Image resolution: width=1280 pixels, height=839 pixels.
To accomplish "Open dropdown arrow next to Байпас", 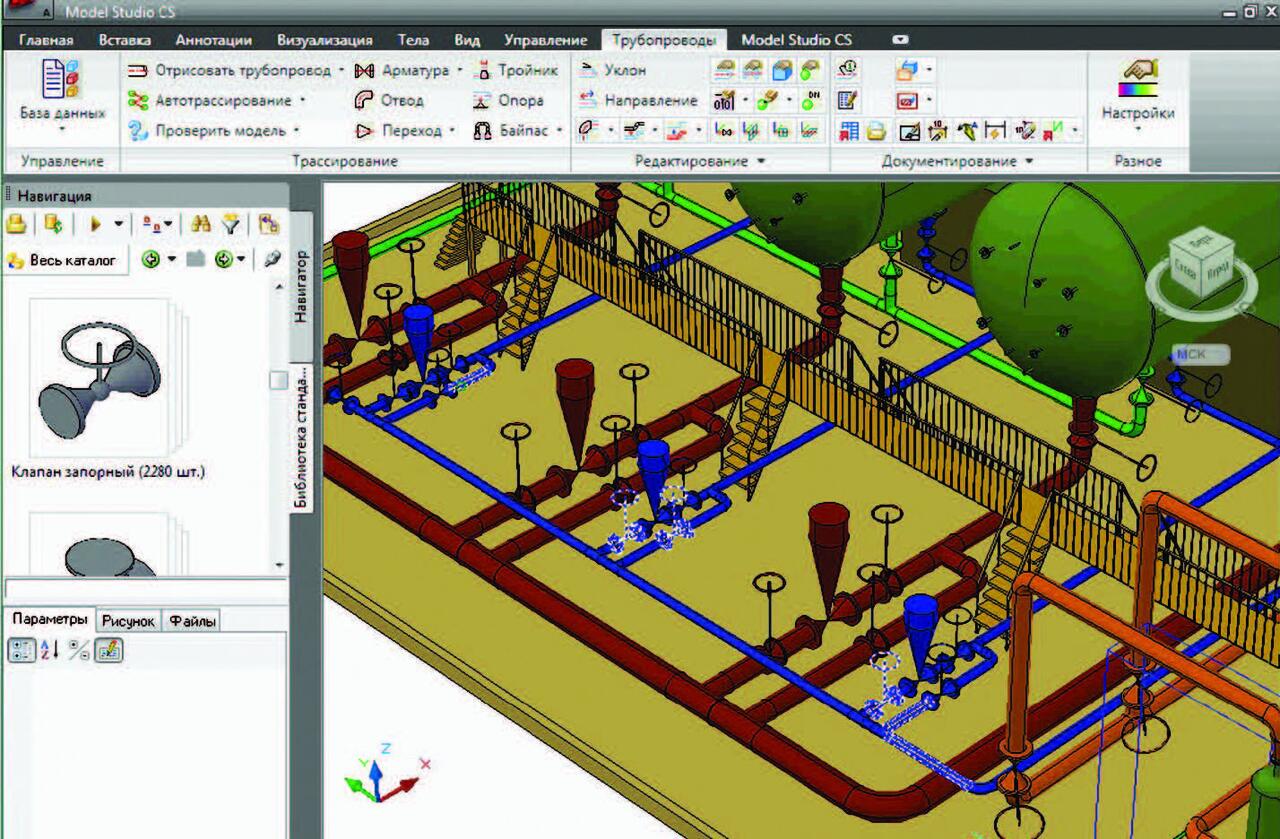I will (x=559, y=131).
